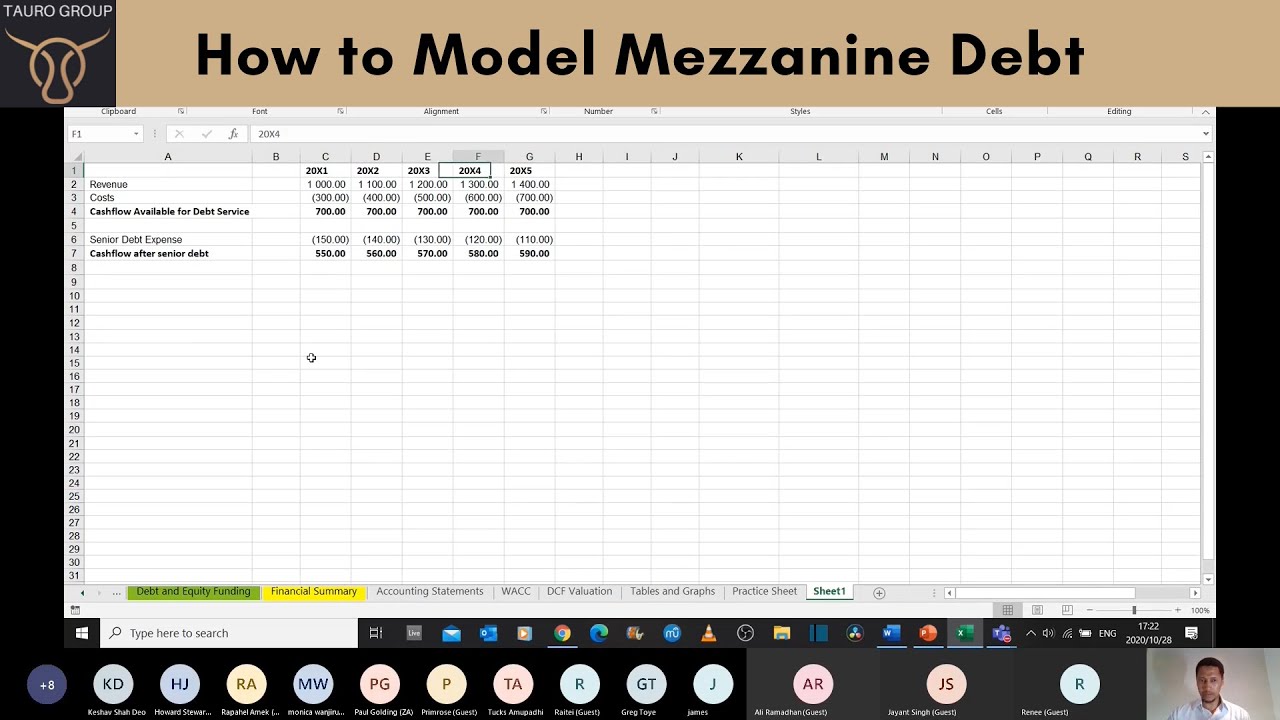Open Google Chrome from taskbar
Viewport: 1280px width, 720px height.
coord(562,633)
